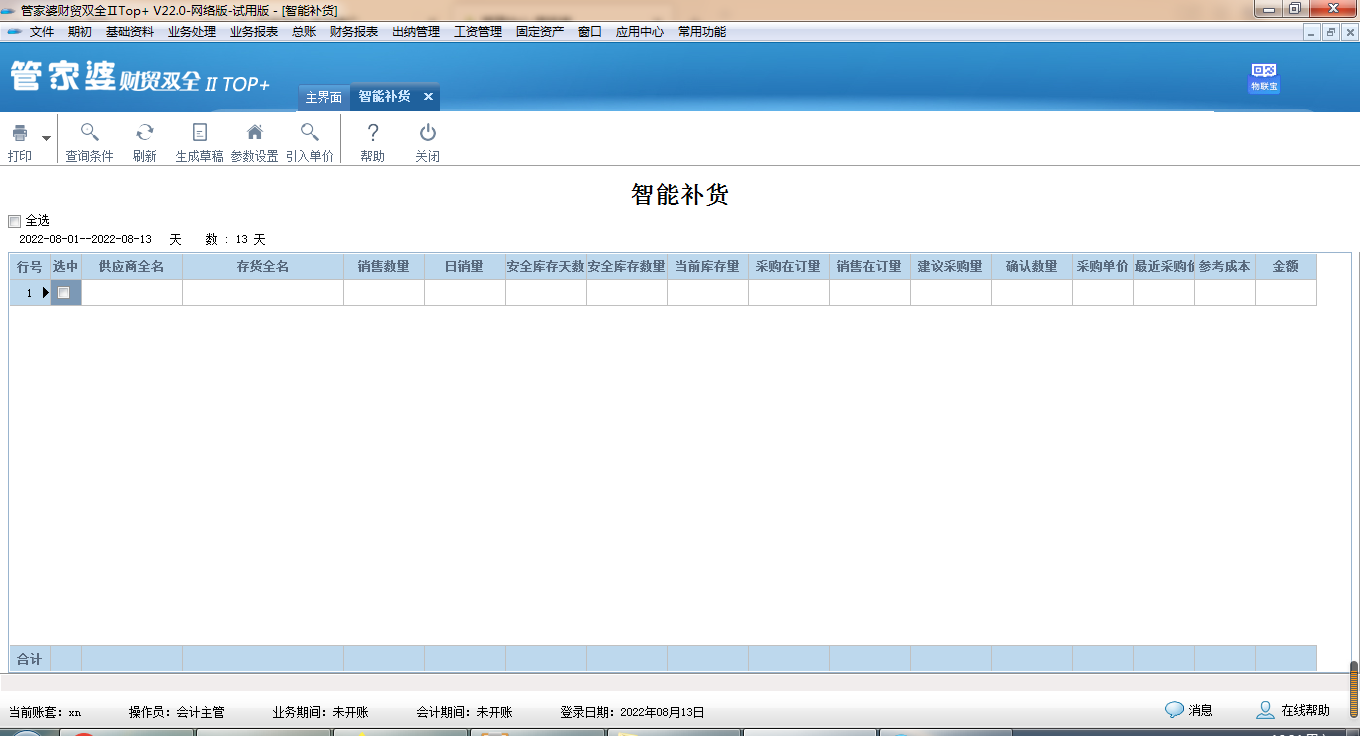The width and height of the screenshot is (1360, 736).
Task: Expand the Print button dropdown arrow
Action: (x=46, y=138)
